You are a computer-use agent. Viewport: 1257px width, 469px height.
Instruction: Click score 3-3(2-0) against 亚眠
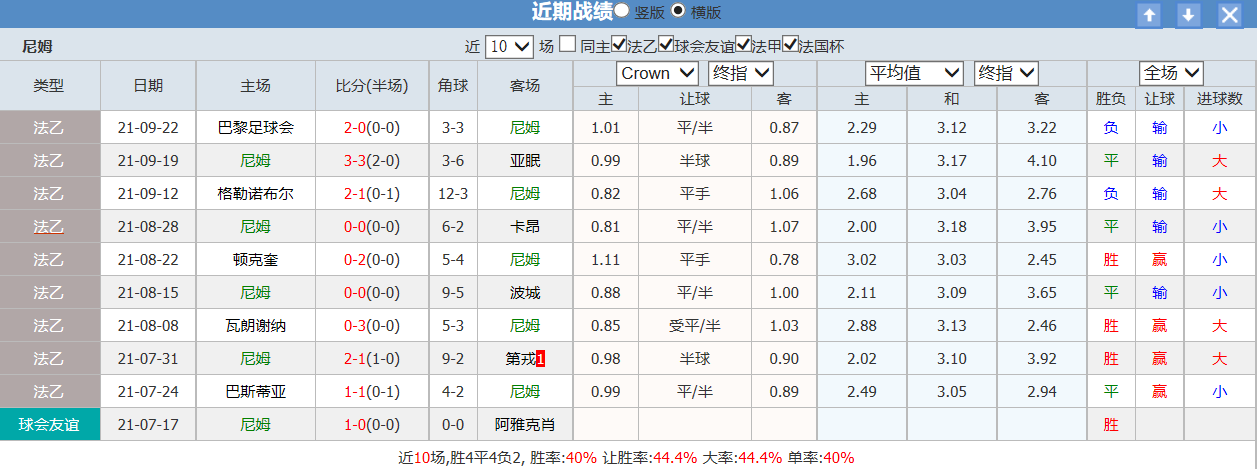(372, 161)
